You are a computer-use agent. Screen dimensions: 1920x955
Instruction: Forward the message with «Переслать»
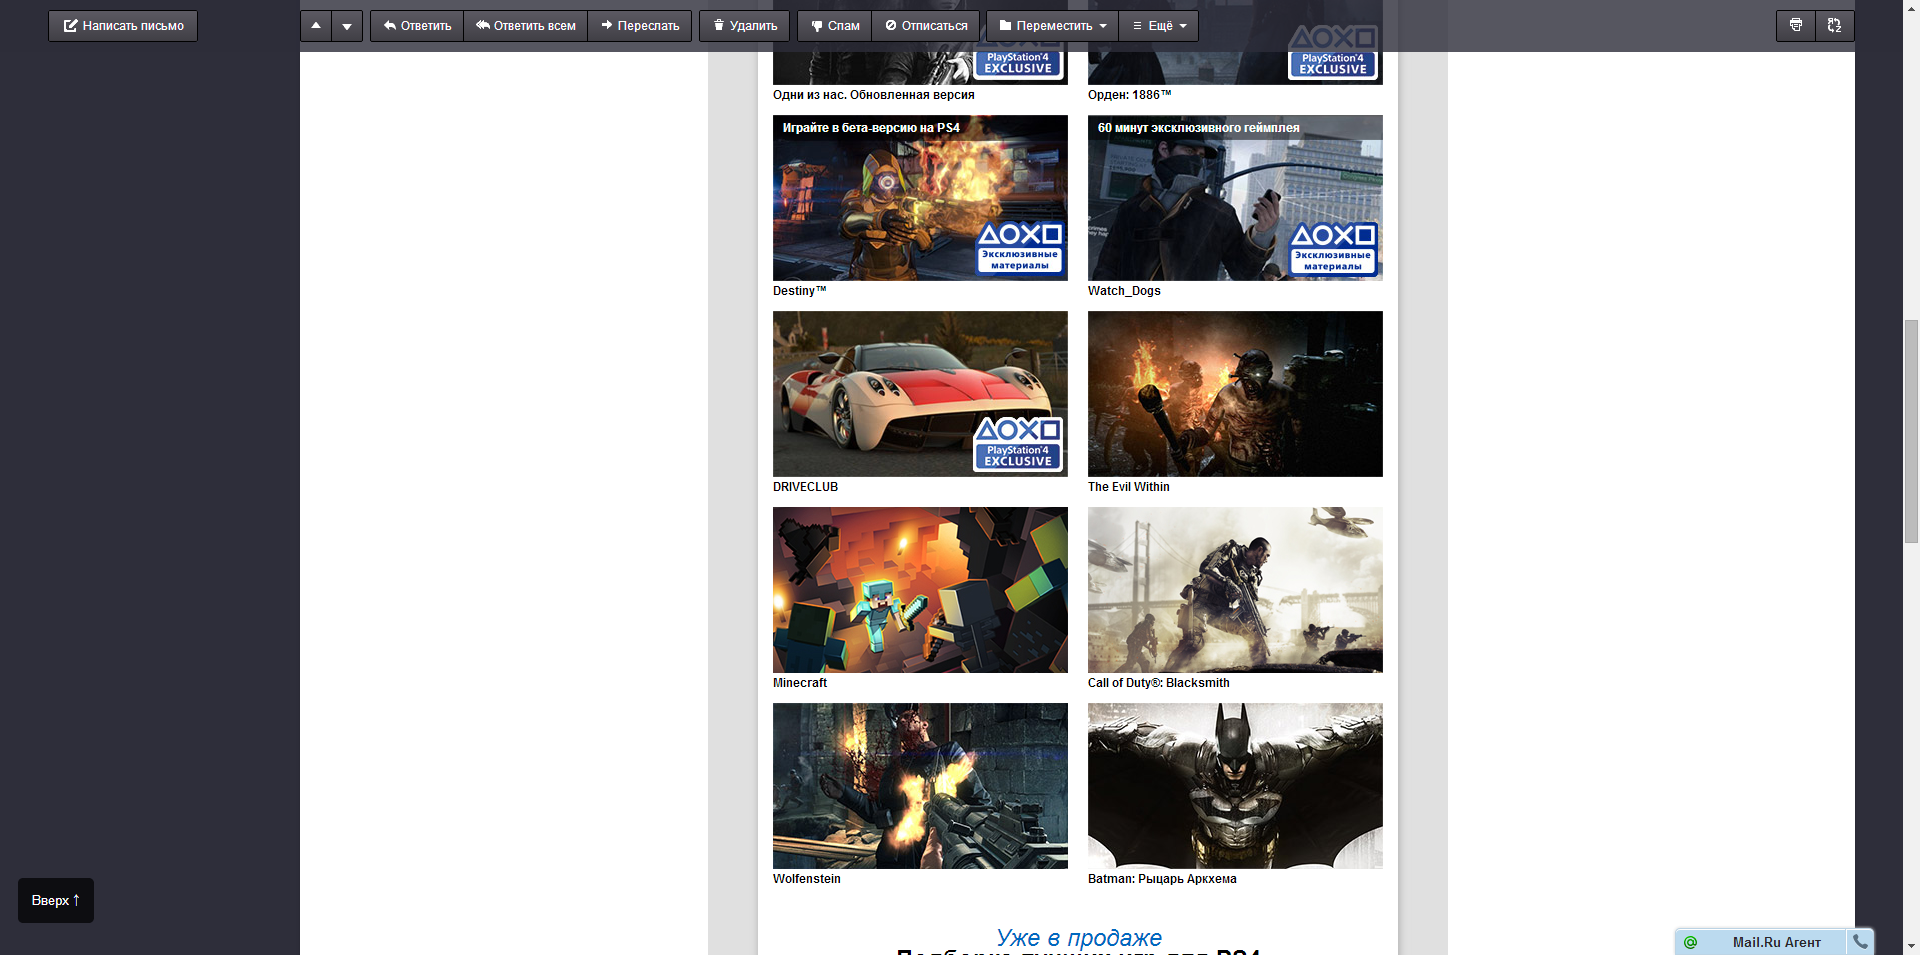pos(640,26)
